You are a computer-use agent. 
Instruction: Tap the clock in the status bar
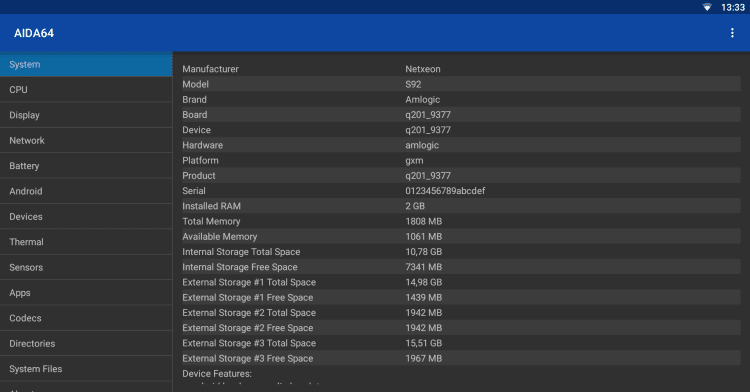click(x=733, y=7)
